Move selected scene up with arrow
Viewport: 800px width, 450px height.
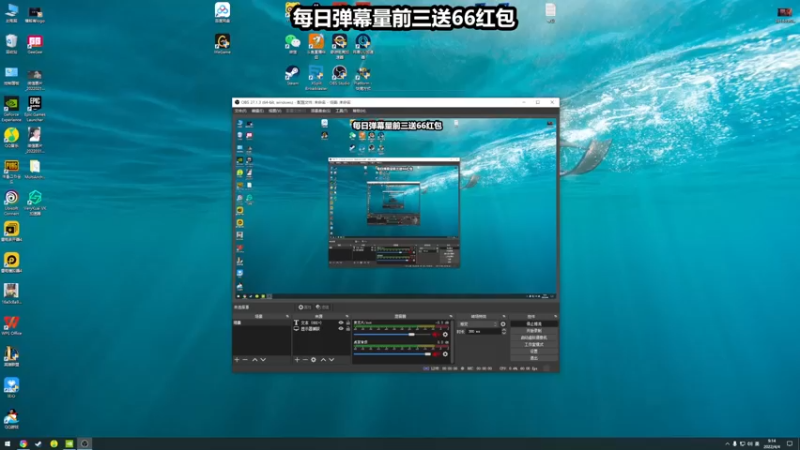(255, 360)
